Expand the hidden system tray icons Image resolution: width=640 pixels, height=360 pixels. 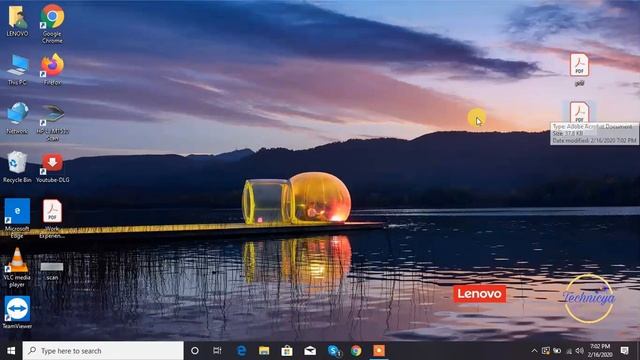(x=534, y=351)
